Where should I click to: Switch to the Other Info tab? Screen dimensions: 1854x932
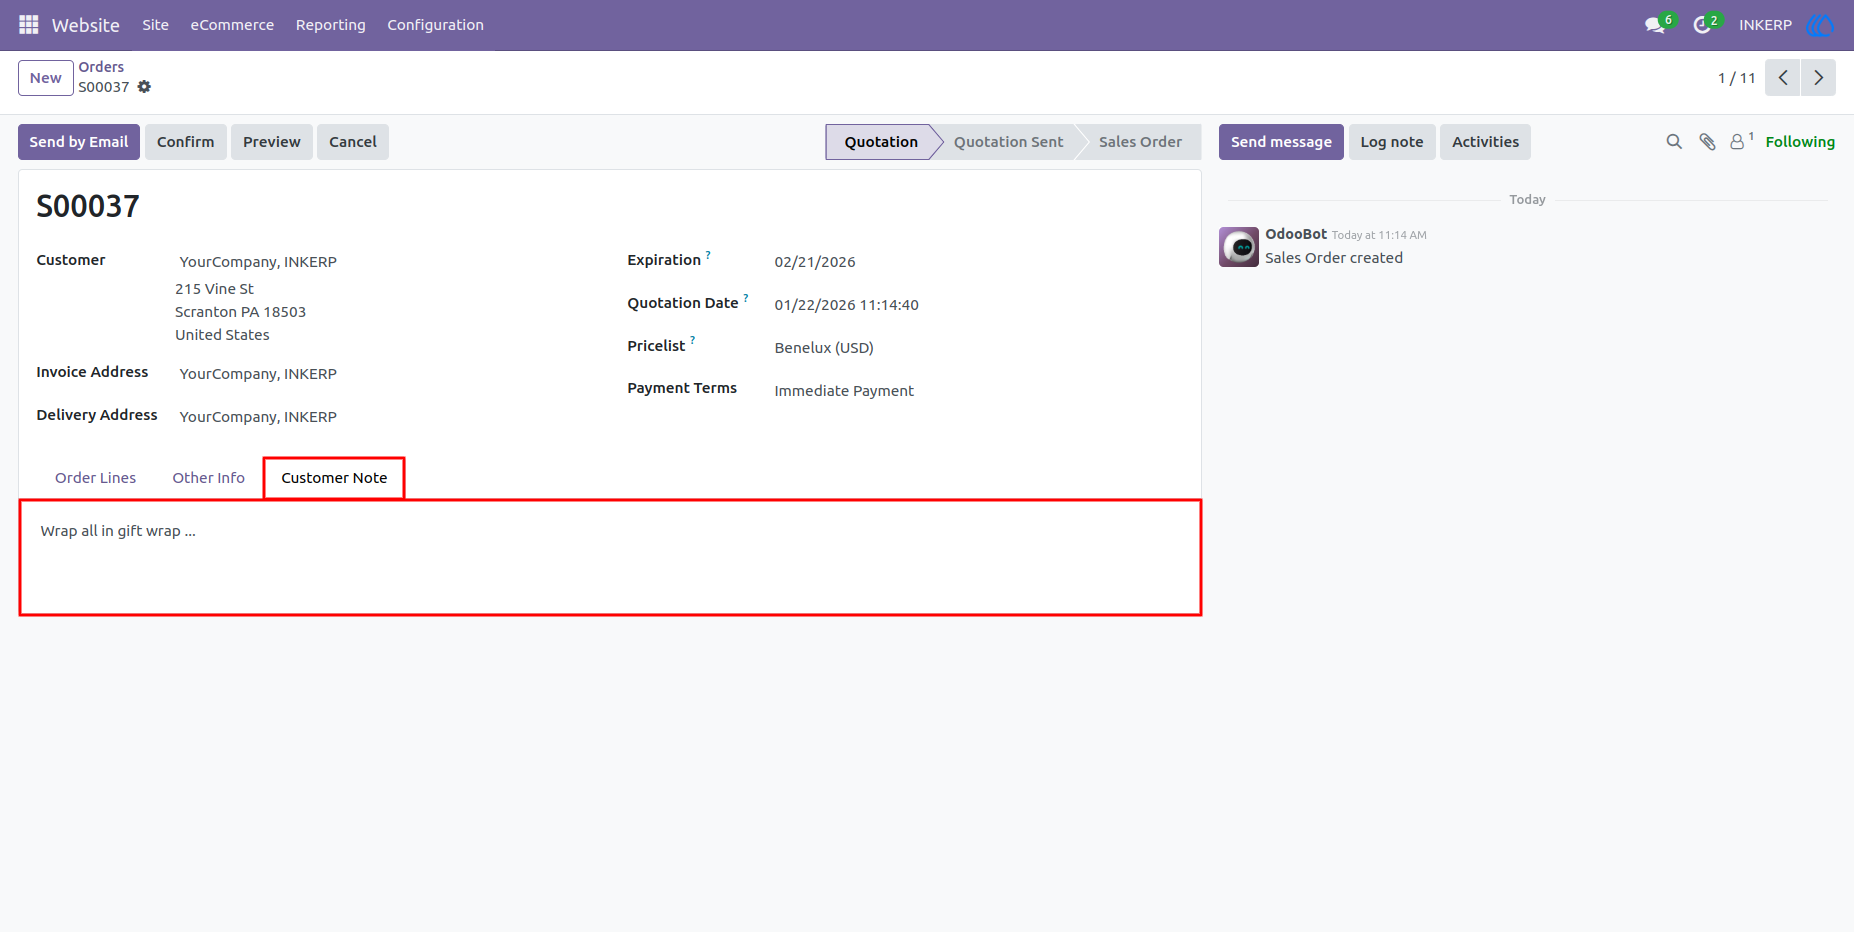click(x=208, y=478)
